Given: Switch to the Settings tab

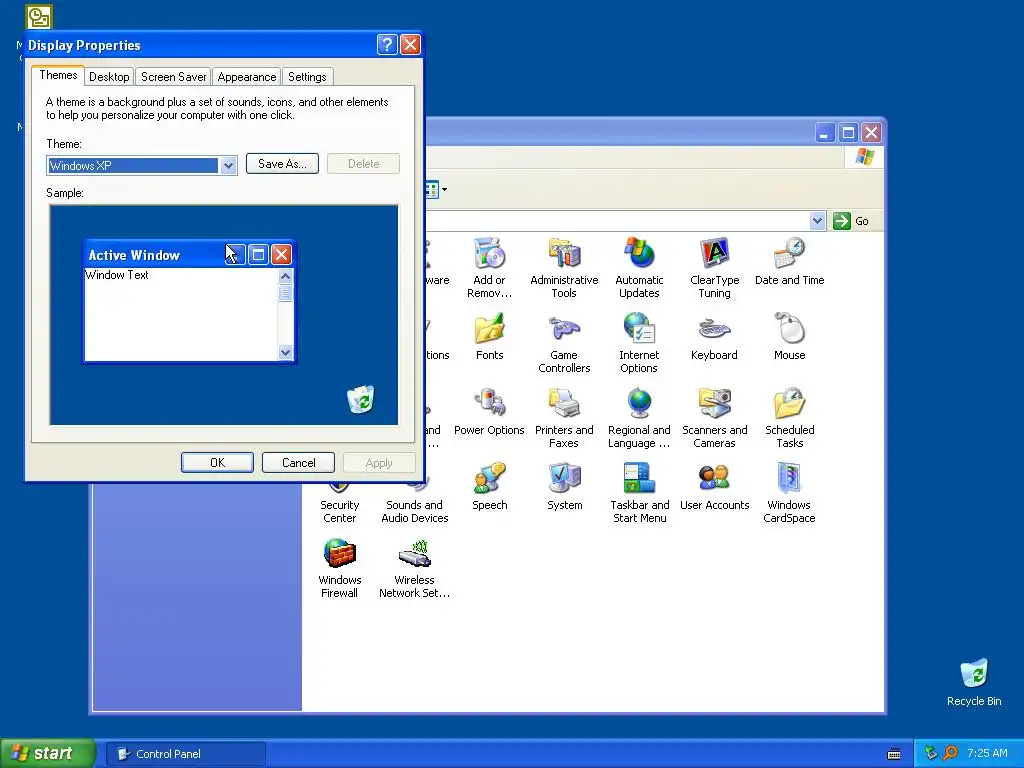Looking at the screenshot, I should (307, 77).
